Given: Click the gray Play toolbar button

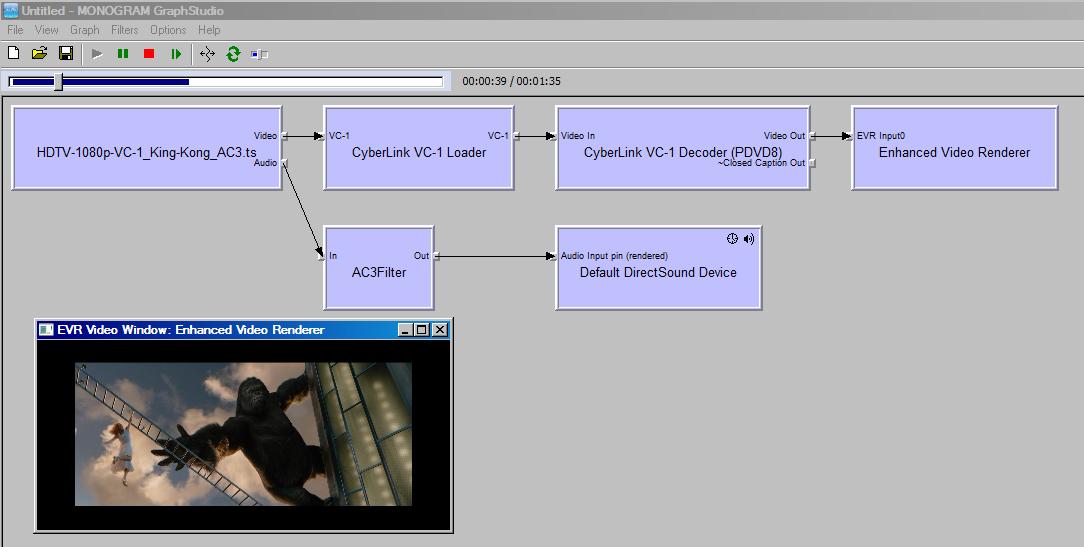Looking at the screenshot, I should (x=97, y=54).
